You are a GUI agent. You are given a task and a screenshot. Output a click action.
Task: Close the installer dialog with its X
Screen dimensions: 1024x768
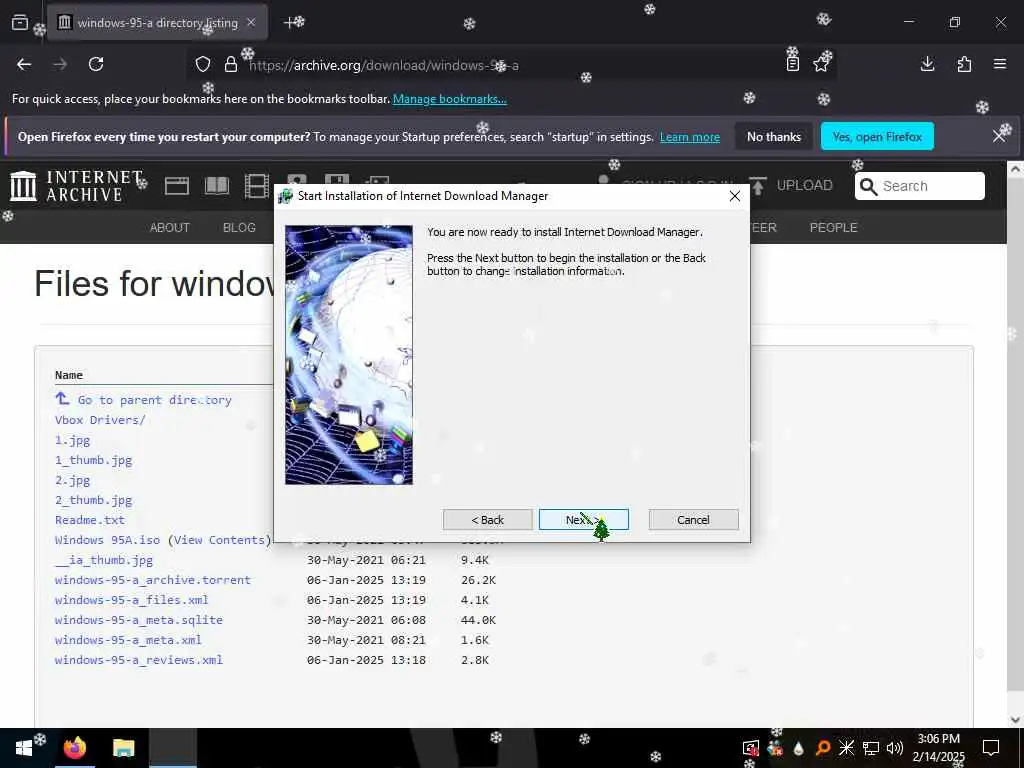735,196
